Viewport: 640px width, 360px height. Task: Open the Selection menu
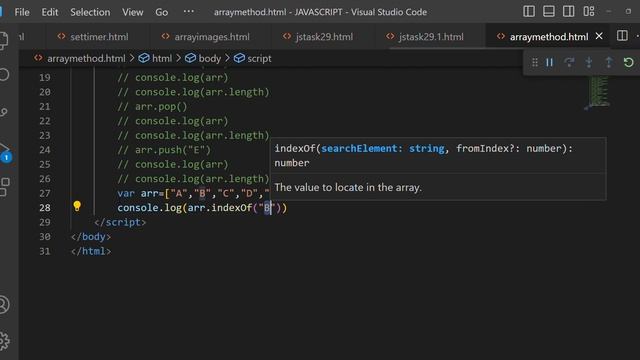[90, 12]
